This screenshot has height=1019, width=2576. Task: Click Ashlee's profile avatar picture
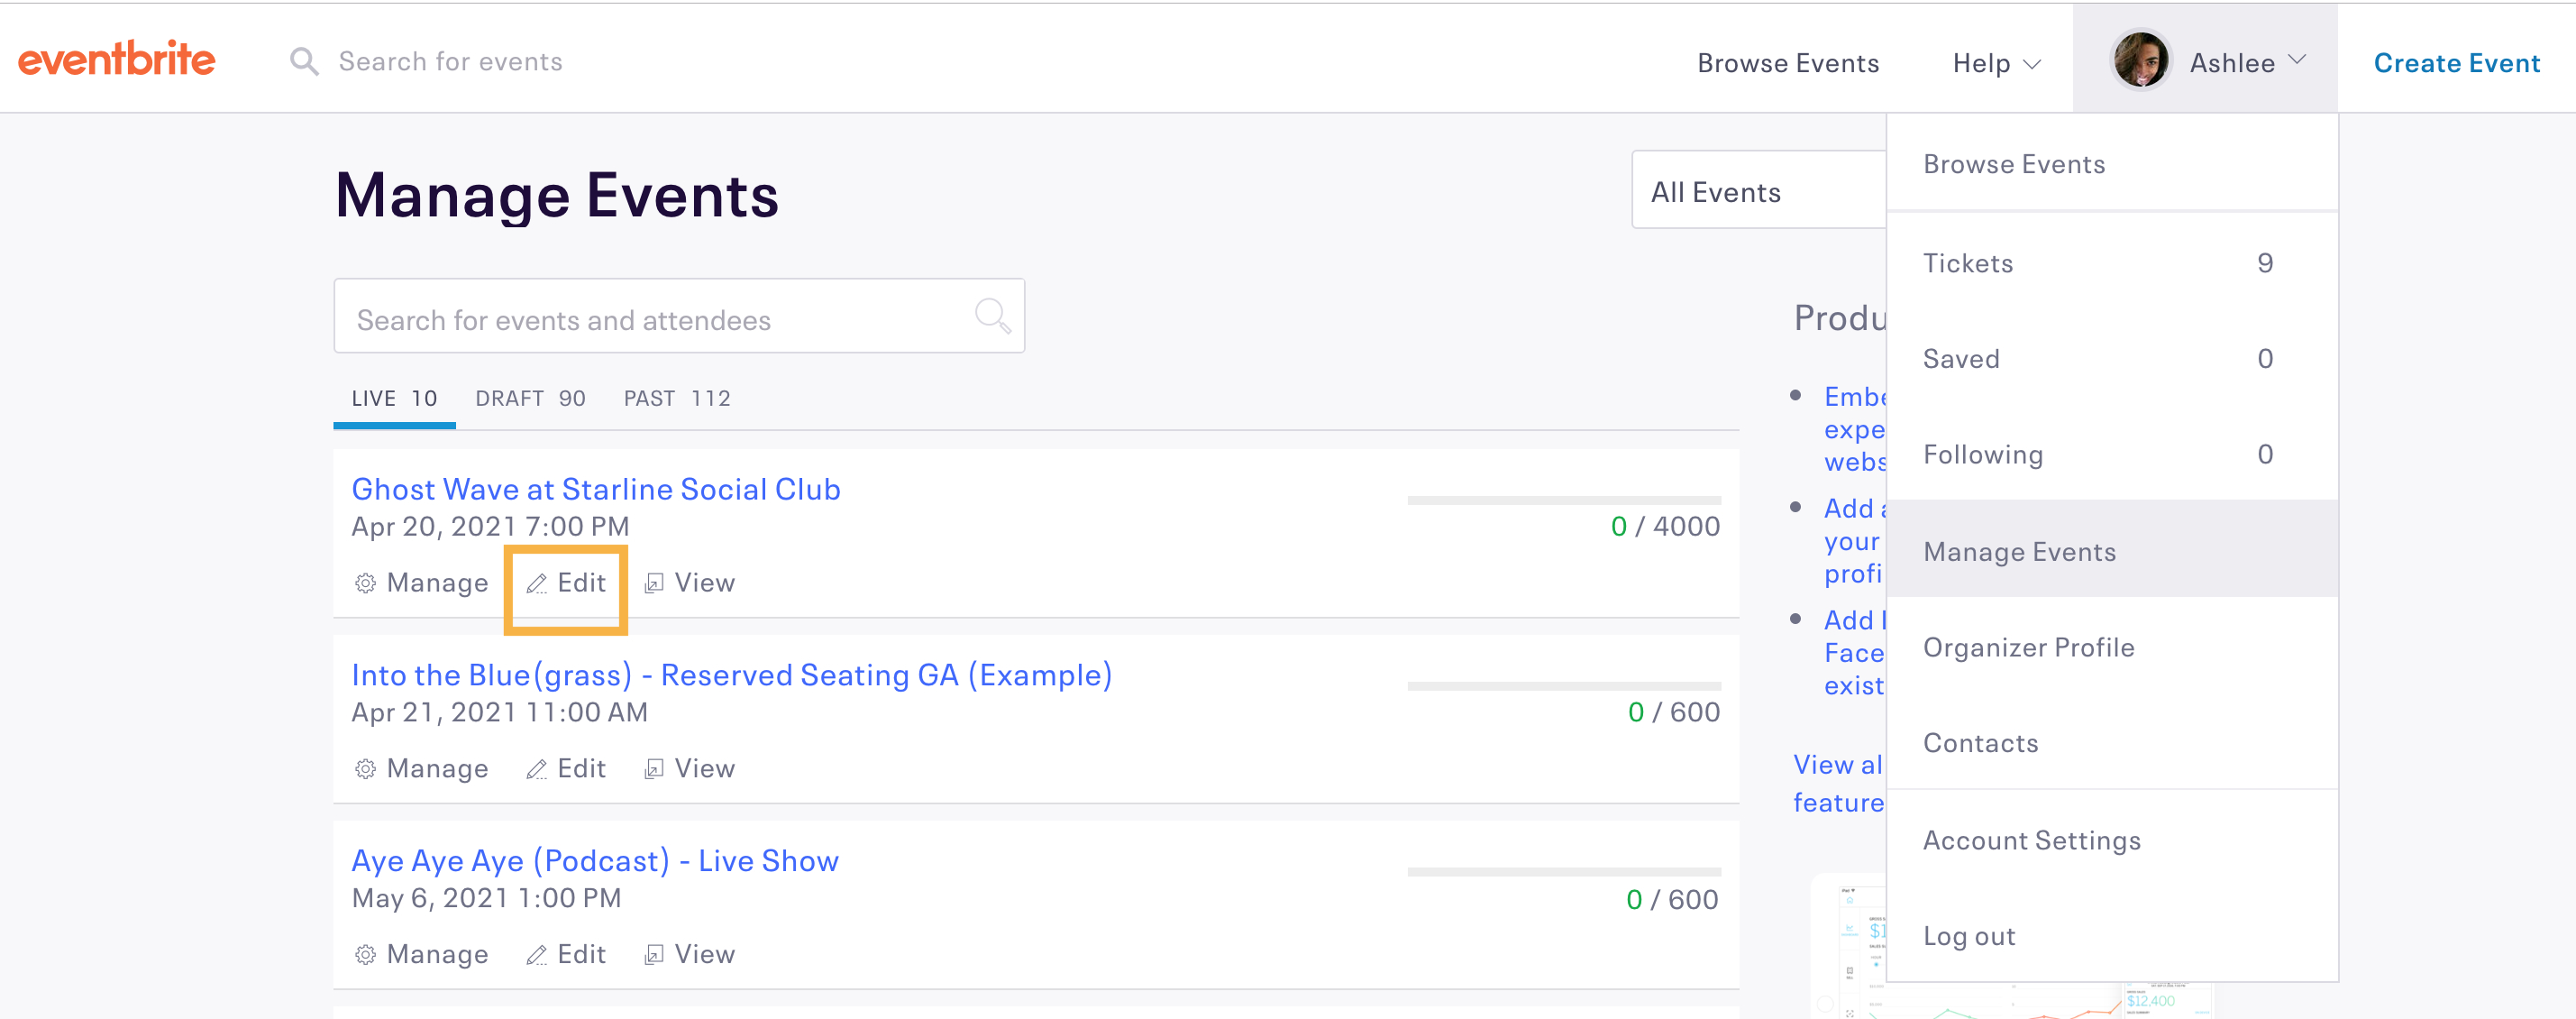[2140, 62]
